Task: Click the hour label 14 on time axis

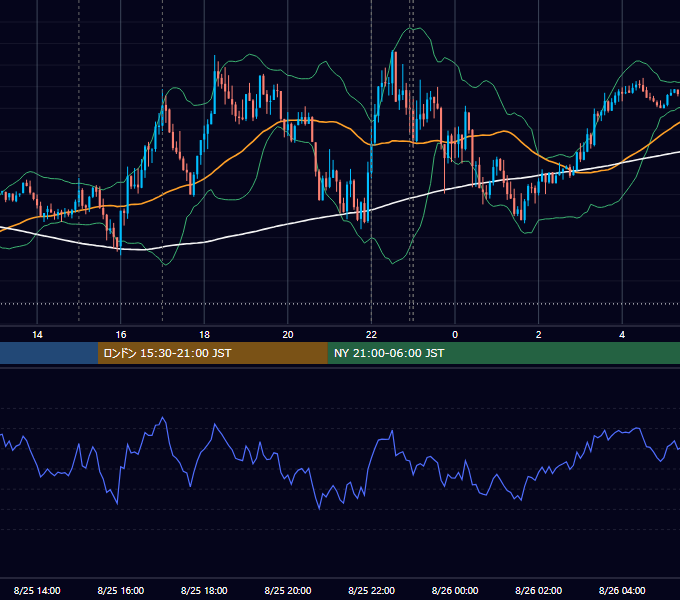Action: tap(37, 335)
